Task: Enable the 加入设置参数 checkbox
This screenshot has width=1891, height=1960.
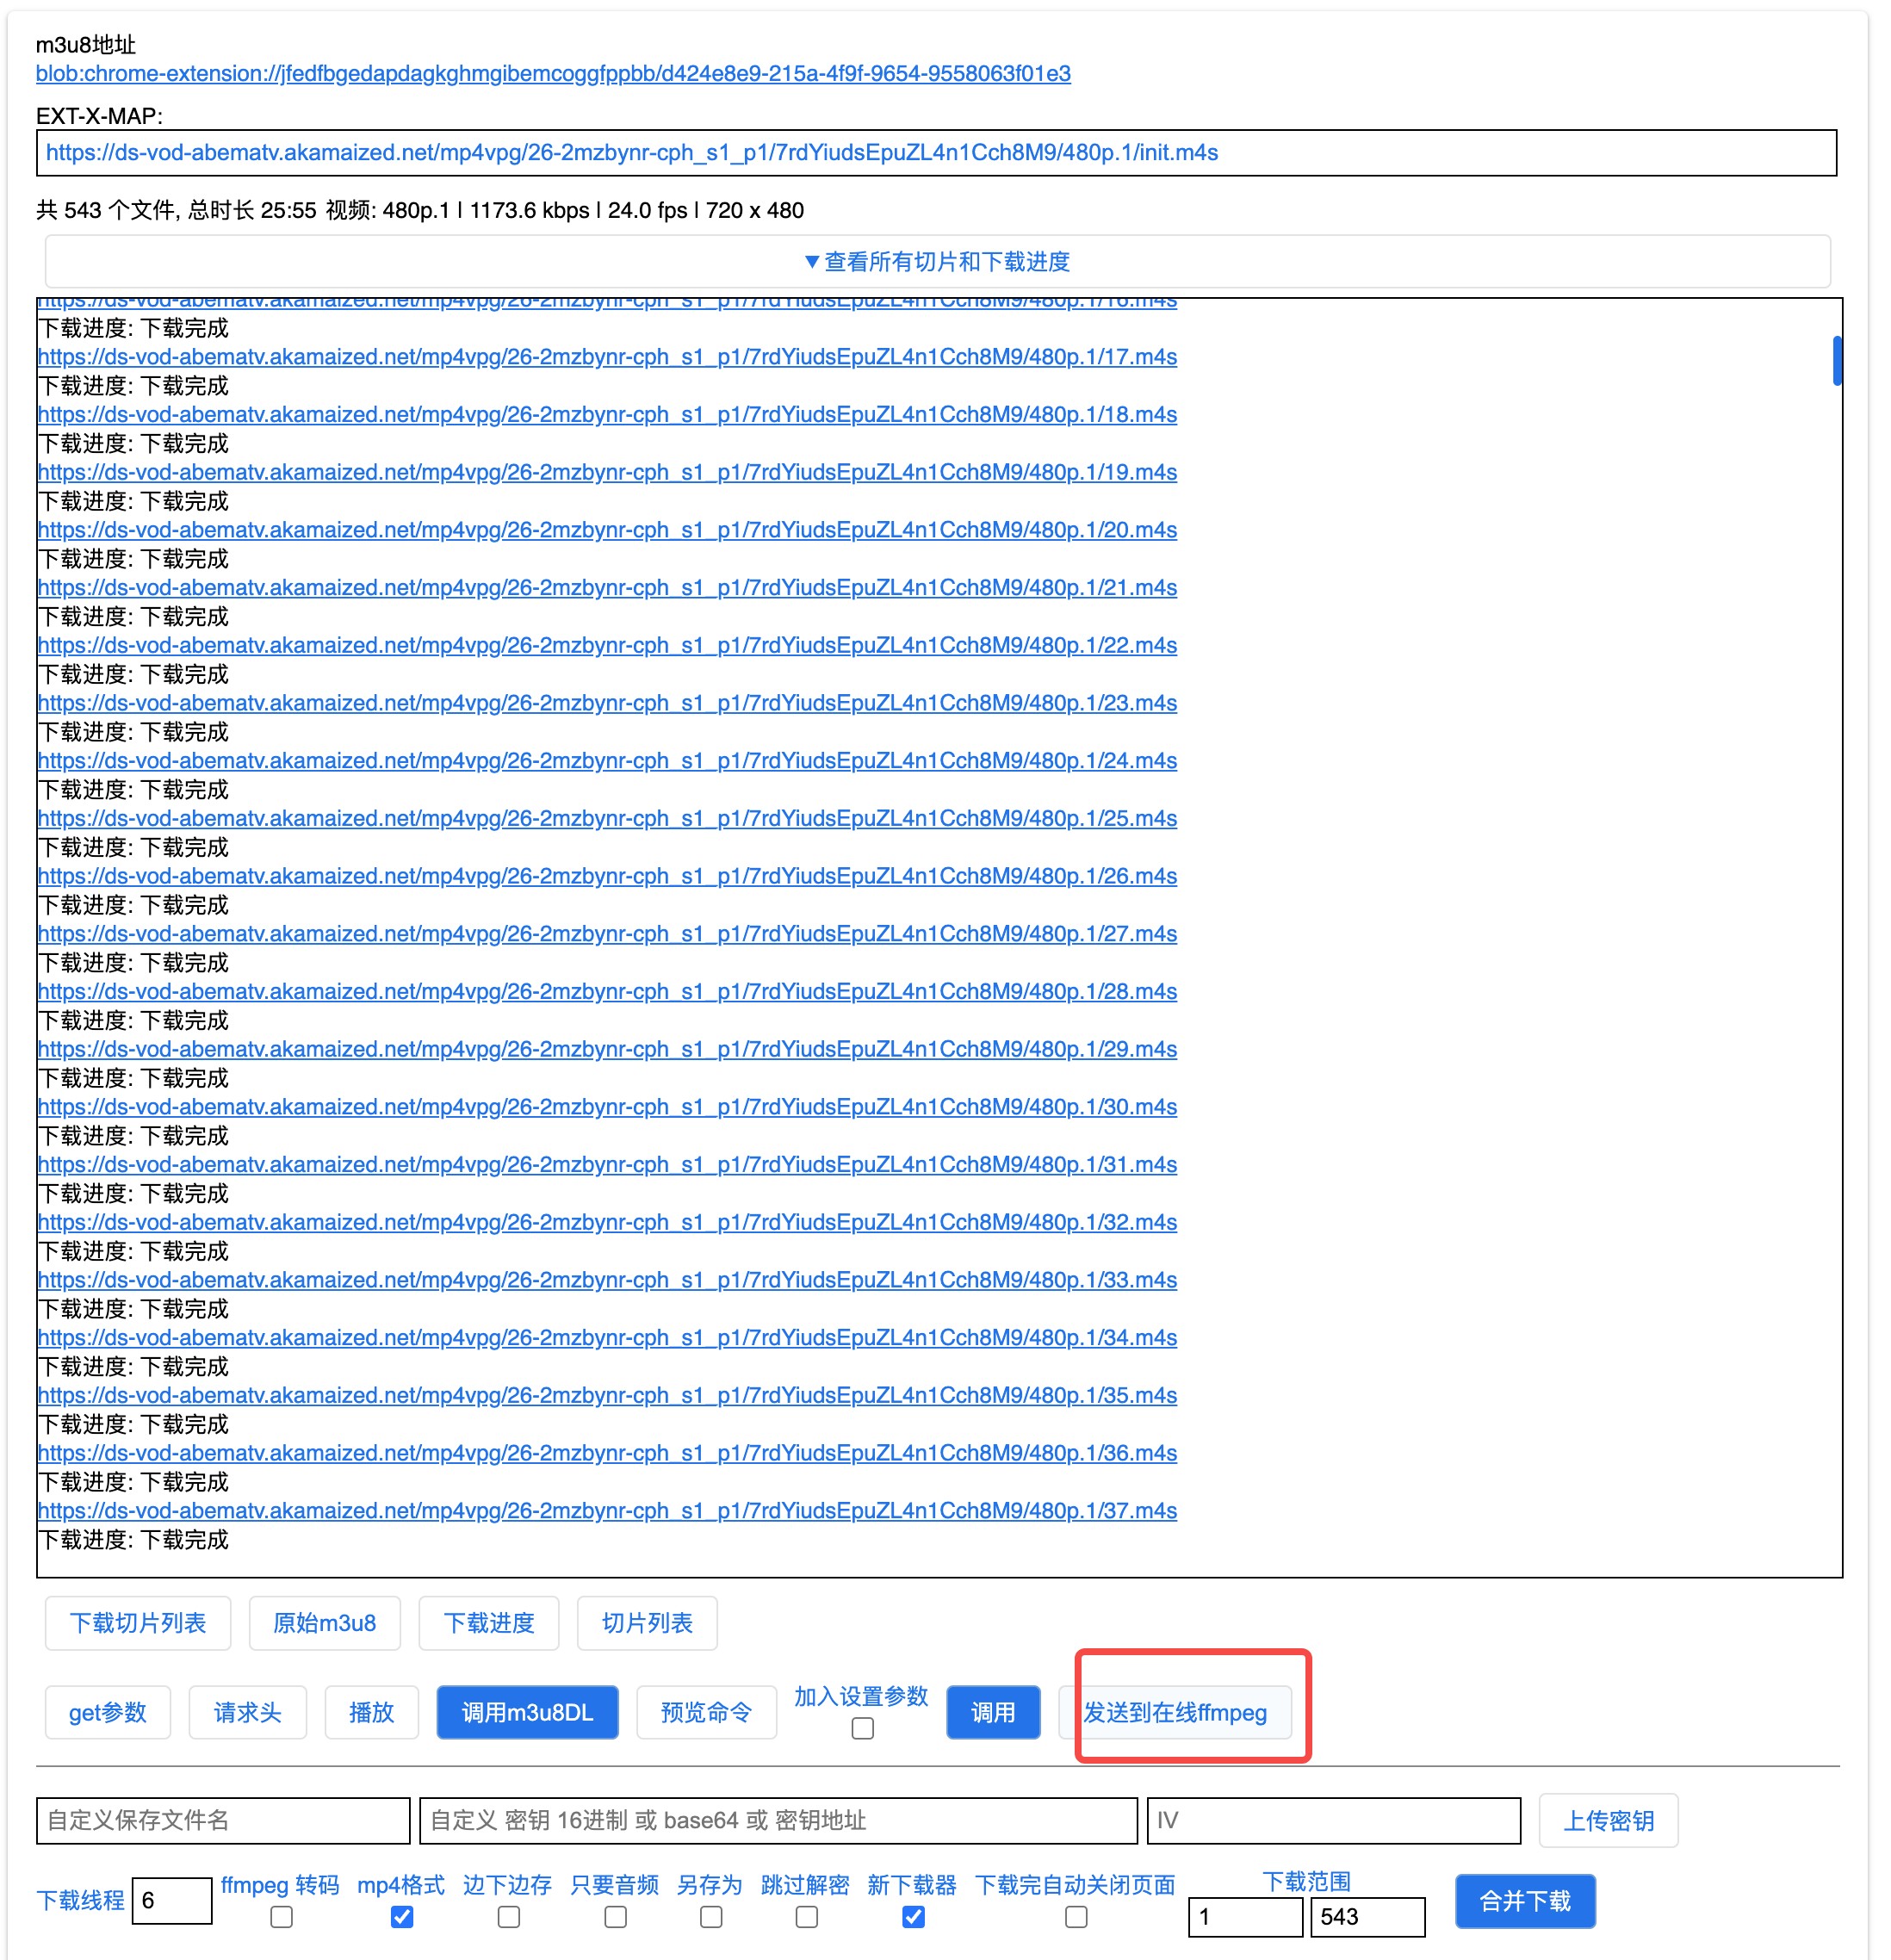Action: 863,1729
